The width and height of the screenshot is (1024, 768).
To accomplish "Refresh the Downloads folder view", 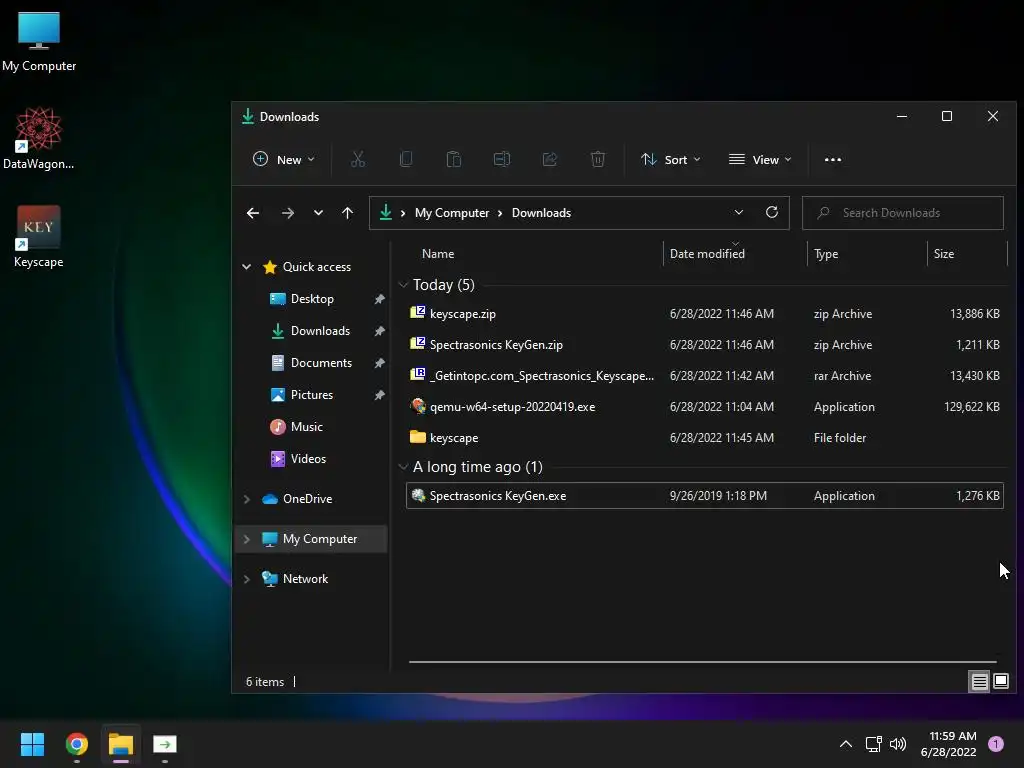I will (772, 212).
